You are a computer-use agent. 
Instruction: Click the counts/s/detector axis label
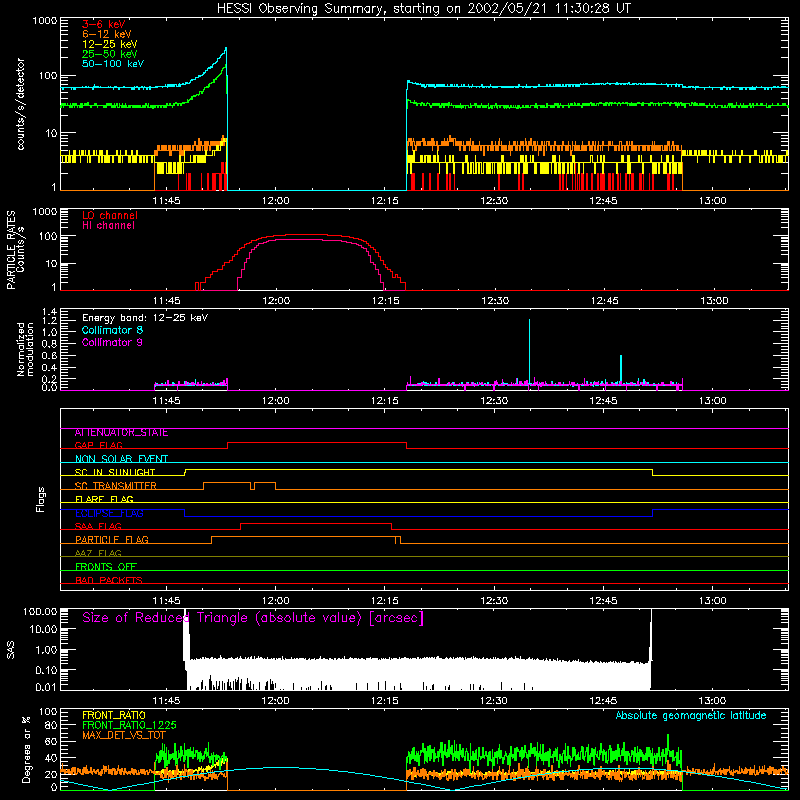[21, 104]
